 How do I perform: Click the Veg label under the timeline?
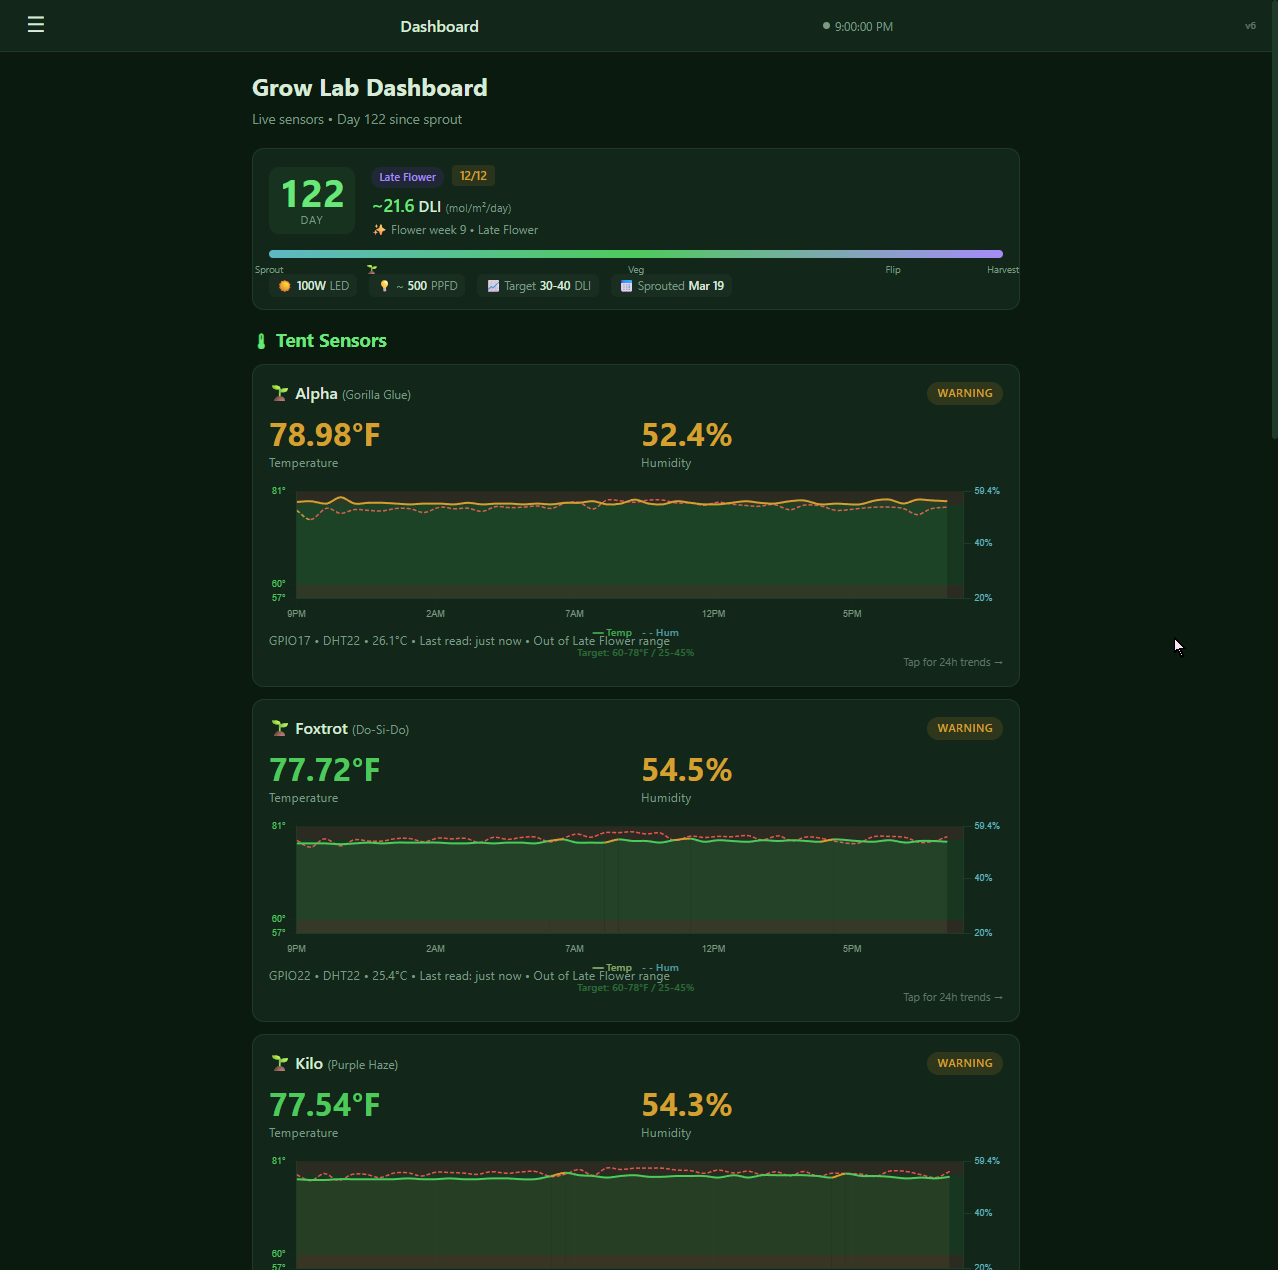click(636, 270)
